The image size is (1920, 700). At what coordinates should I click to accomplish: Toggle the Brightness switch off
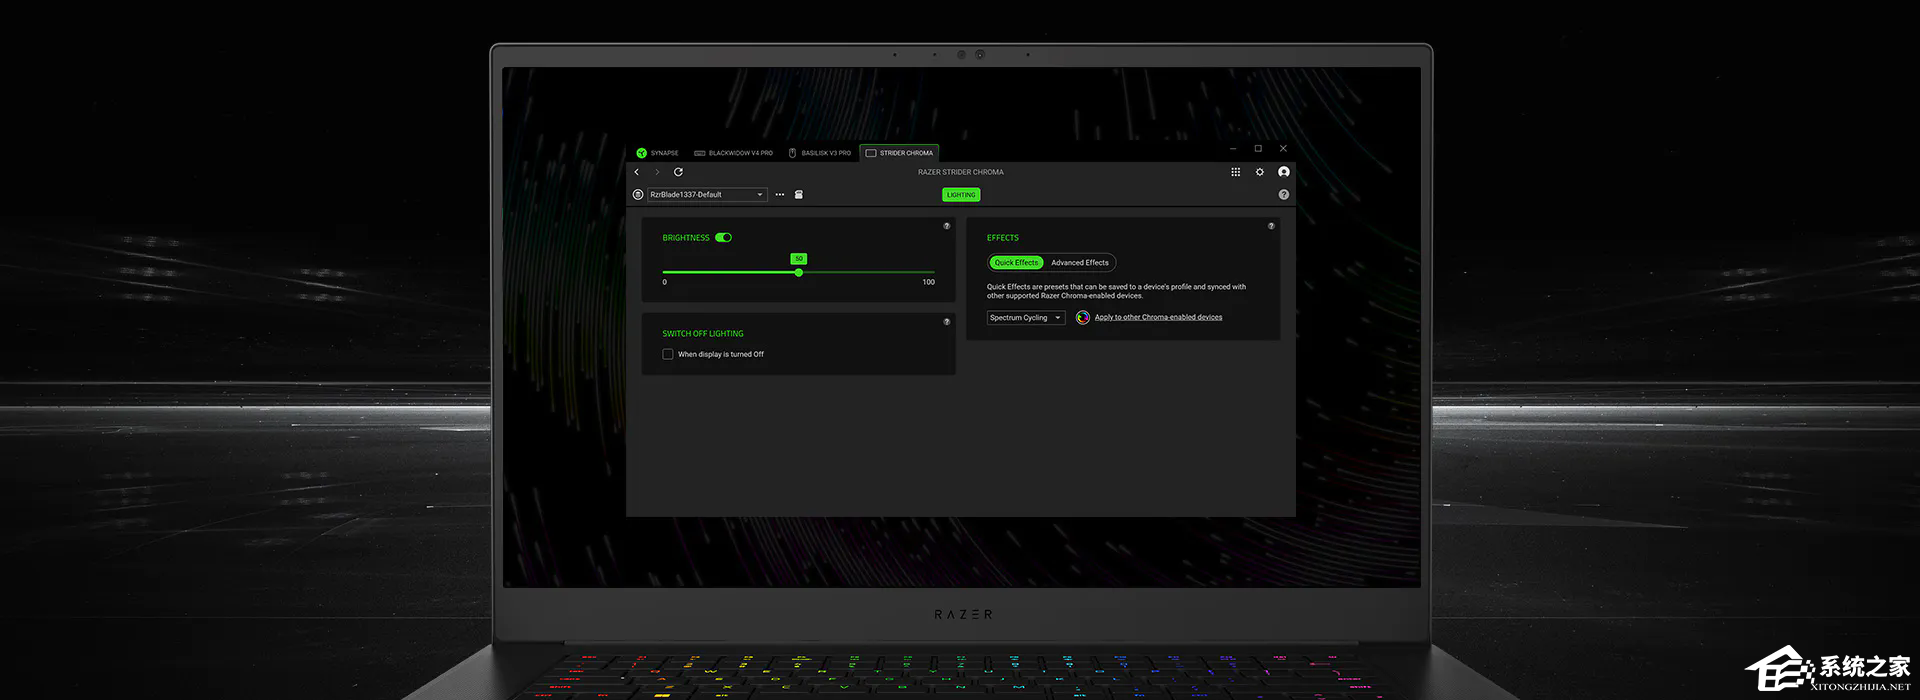pos(724,238)
